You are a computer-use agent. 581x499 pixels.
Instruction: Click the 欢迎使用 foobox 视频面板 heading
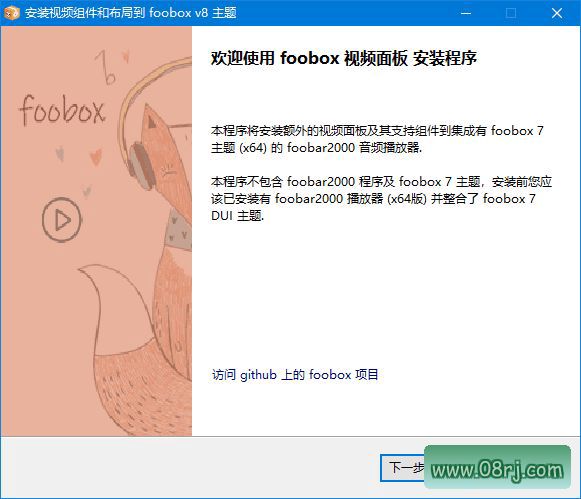point(344,58)
